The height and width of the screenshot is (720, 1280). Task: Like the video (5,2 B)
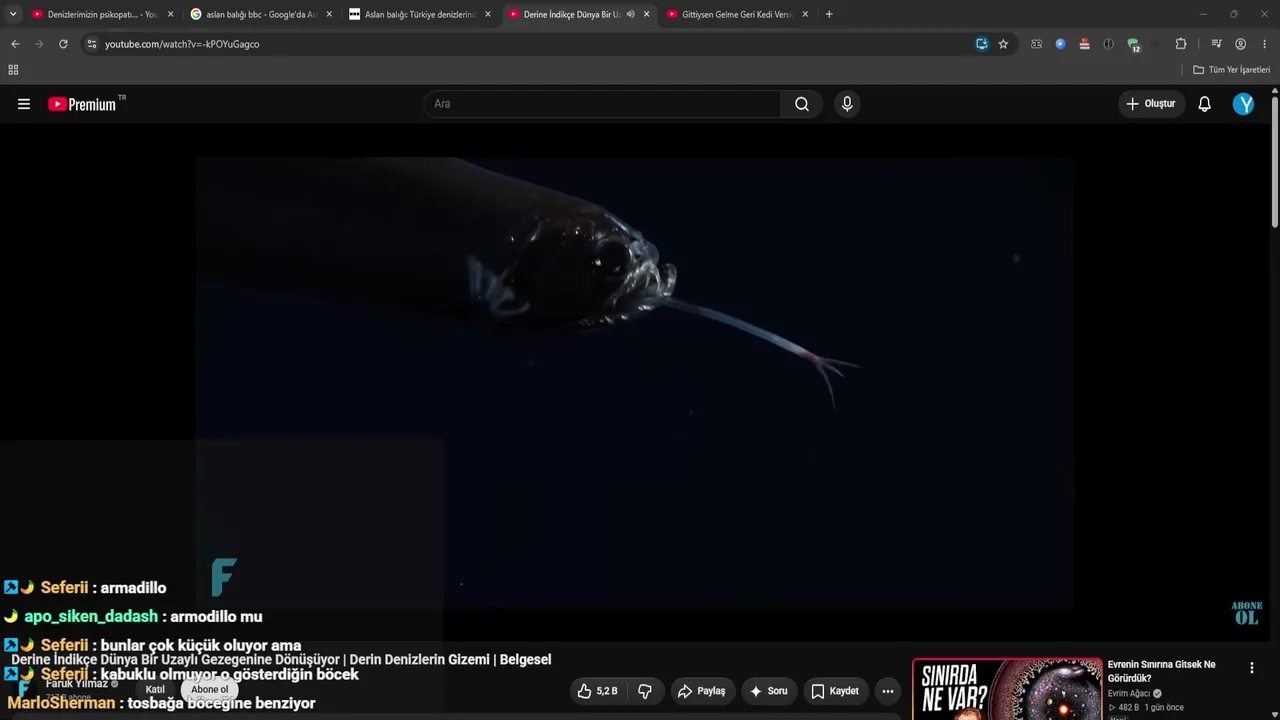597,691
